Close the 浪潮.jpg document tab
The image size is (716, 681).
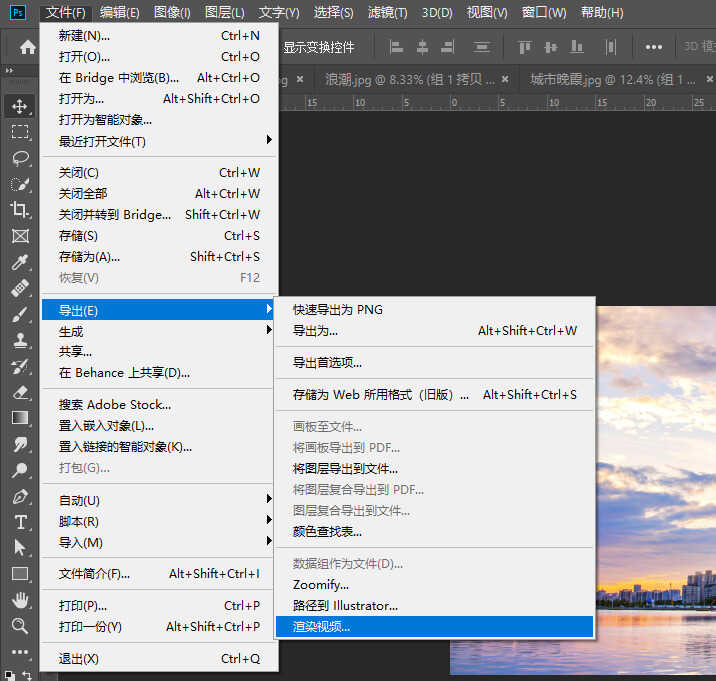[504, 79]
